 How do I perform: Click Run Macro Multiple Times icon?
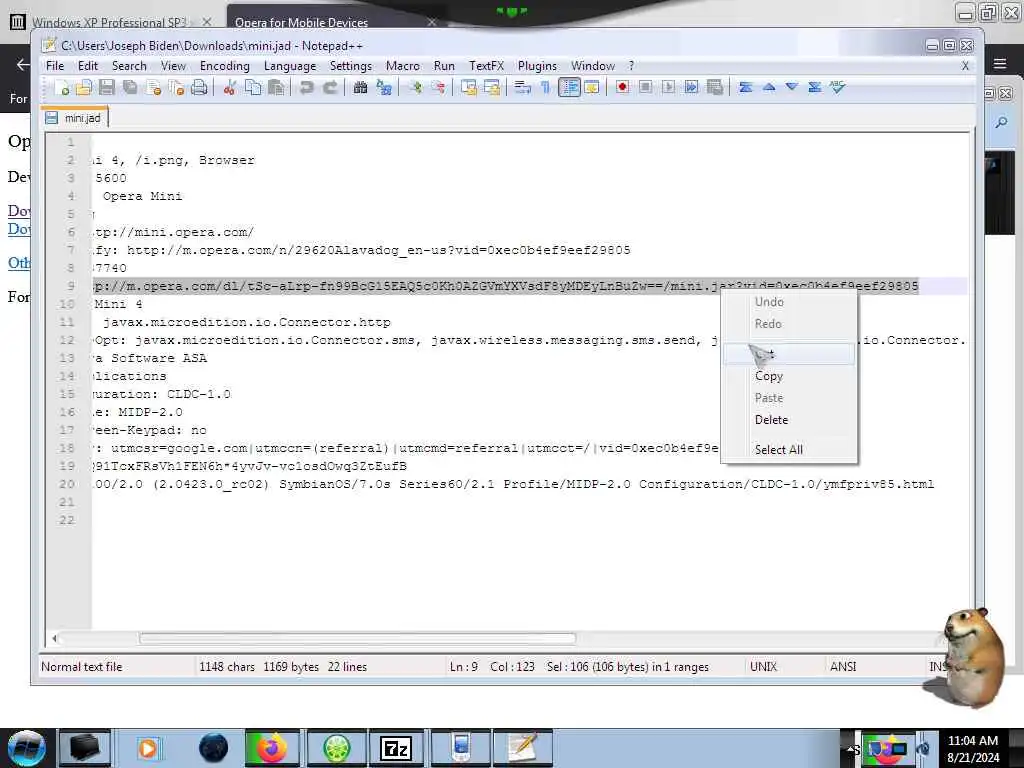click(x=692, y=88)
